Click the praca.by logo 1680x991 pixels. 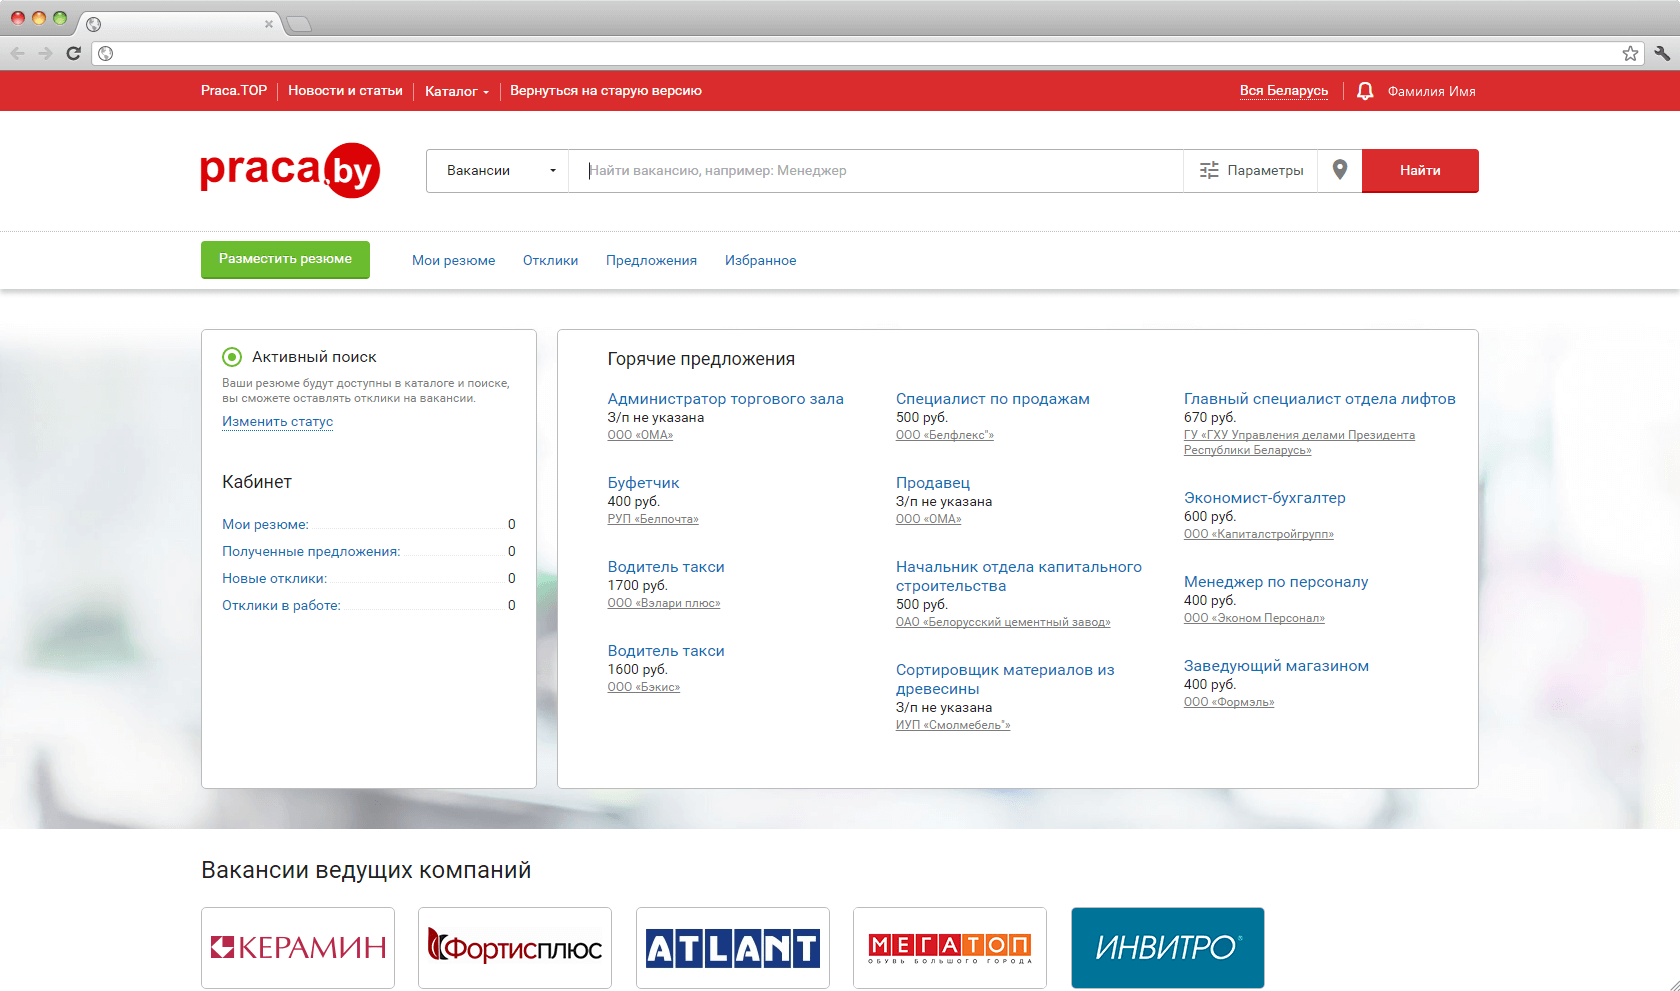[x=290, y=170]
